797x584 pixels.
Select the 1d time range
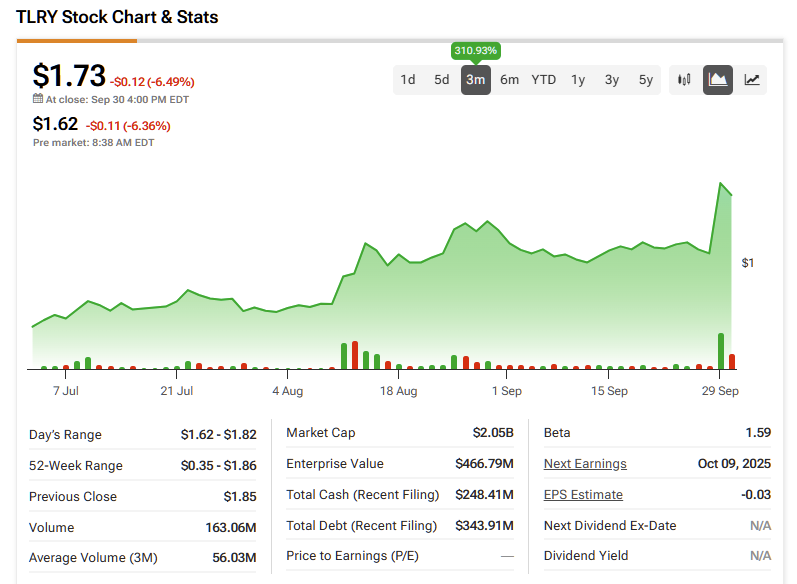[408, 80]
